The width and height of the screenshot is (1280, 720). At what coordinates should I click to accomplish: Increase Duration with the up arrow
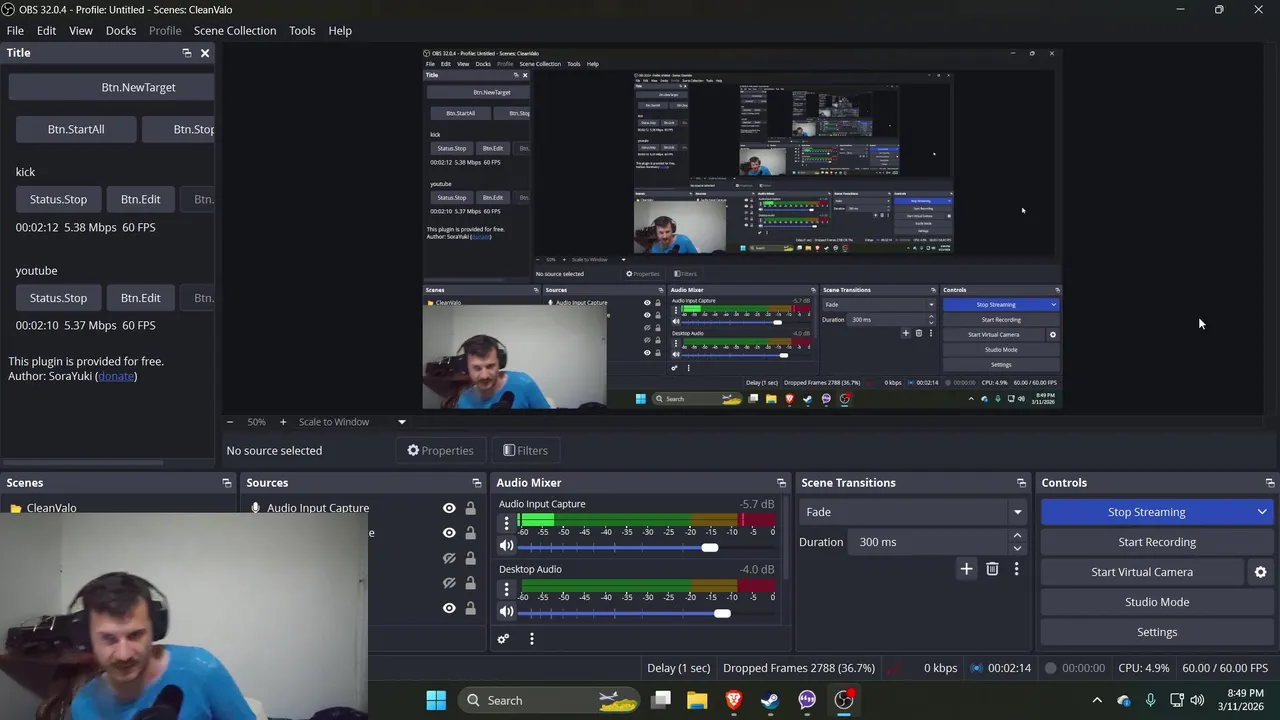(1017, 536)
